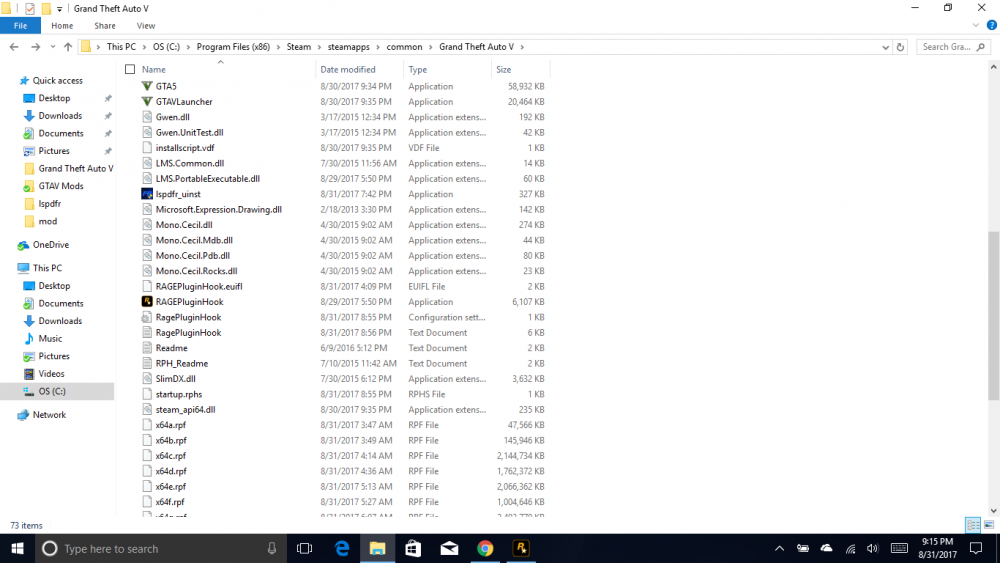
Task: Select the Gwen.dll file icon
Action: [147, 117]
